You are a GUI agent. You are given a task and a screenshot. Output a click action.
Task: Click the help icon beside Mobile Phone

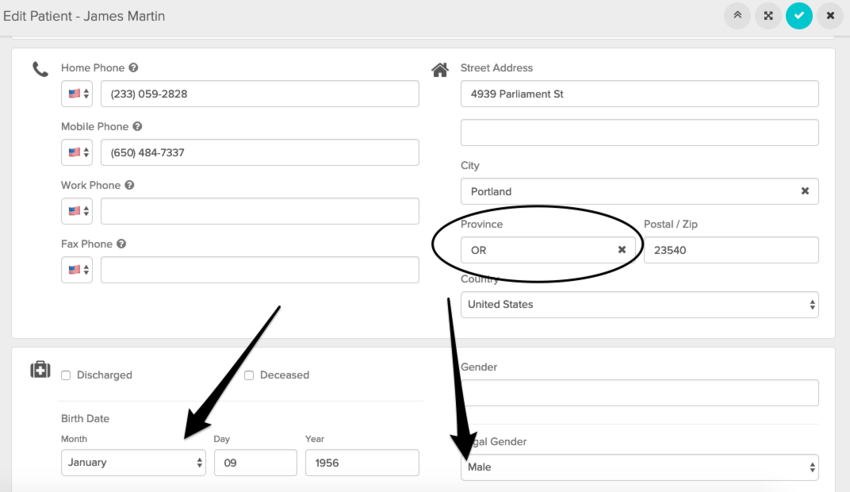coord(138,127)
